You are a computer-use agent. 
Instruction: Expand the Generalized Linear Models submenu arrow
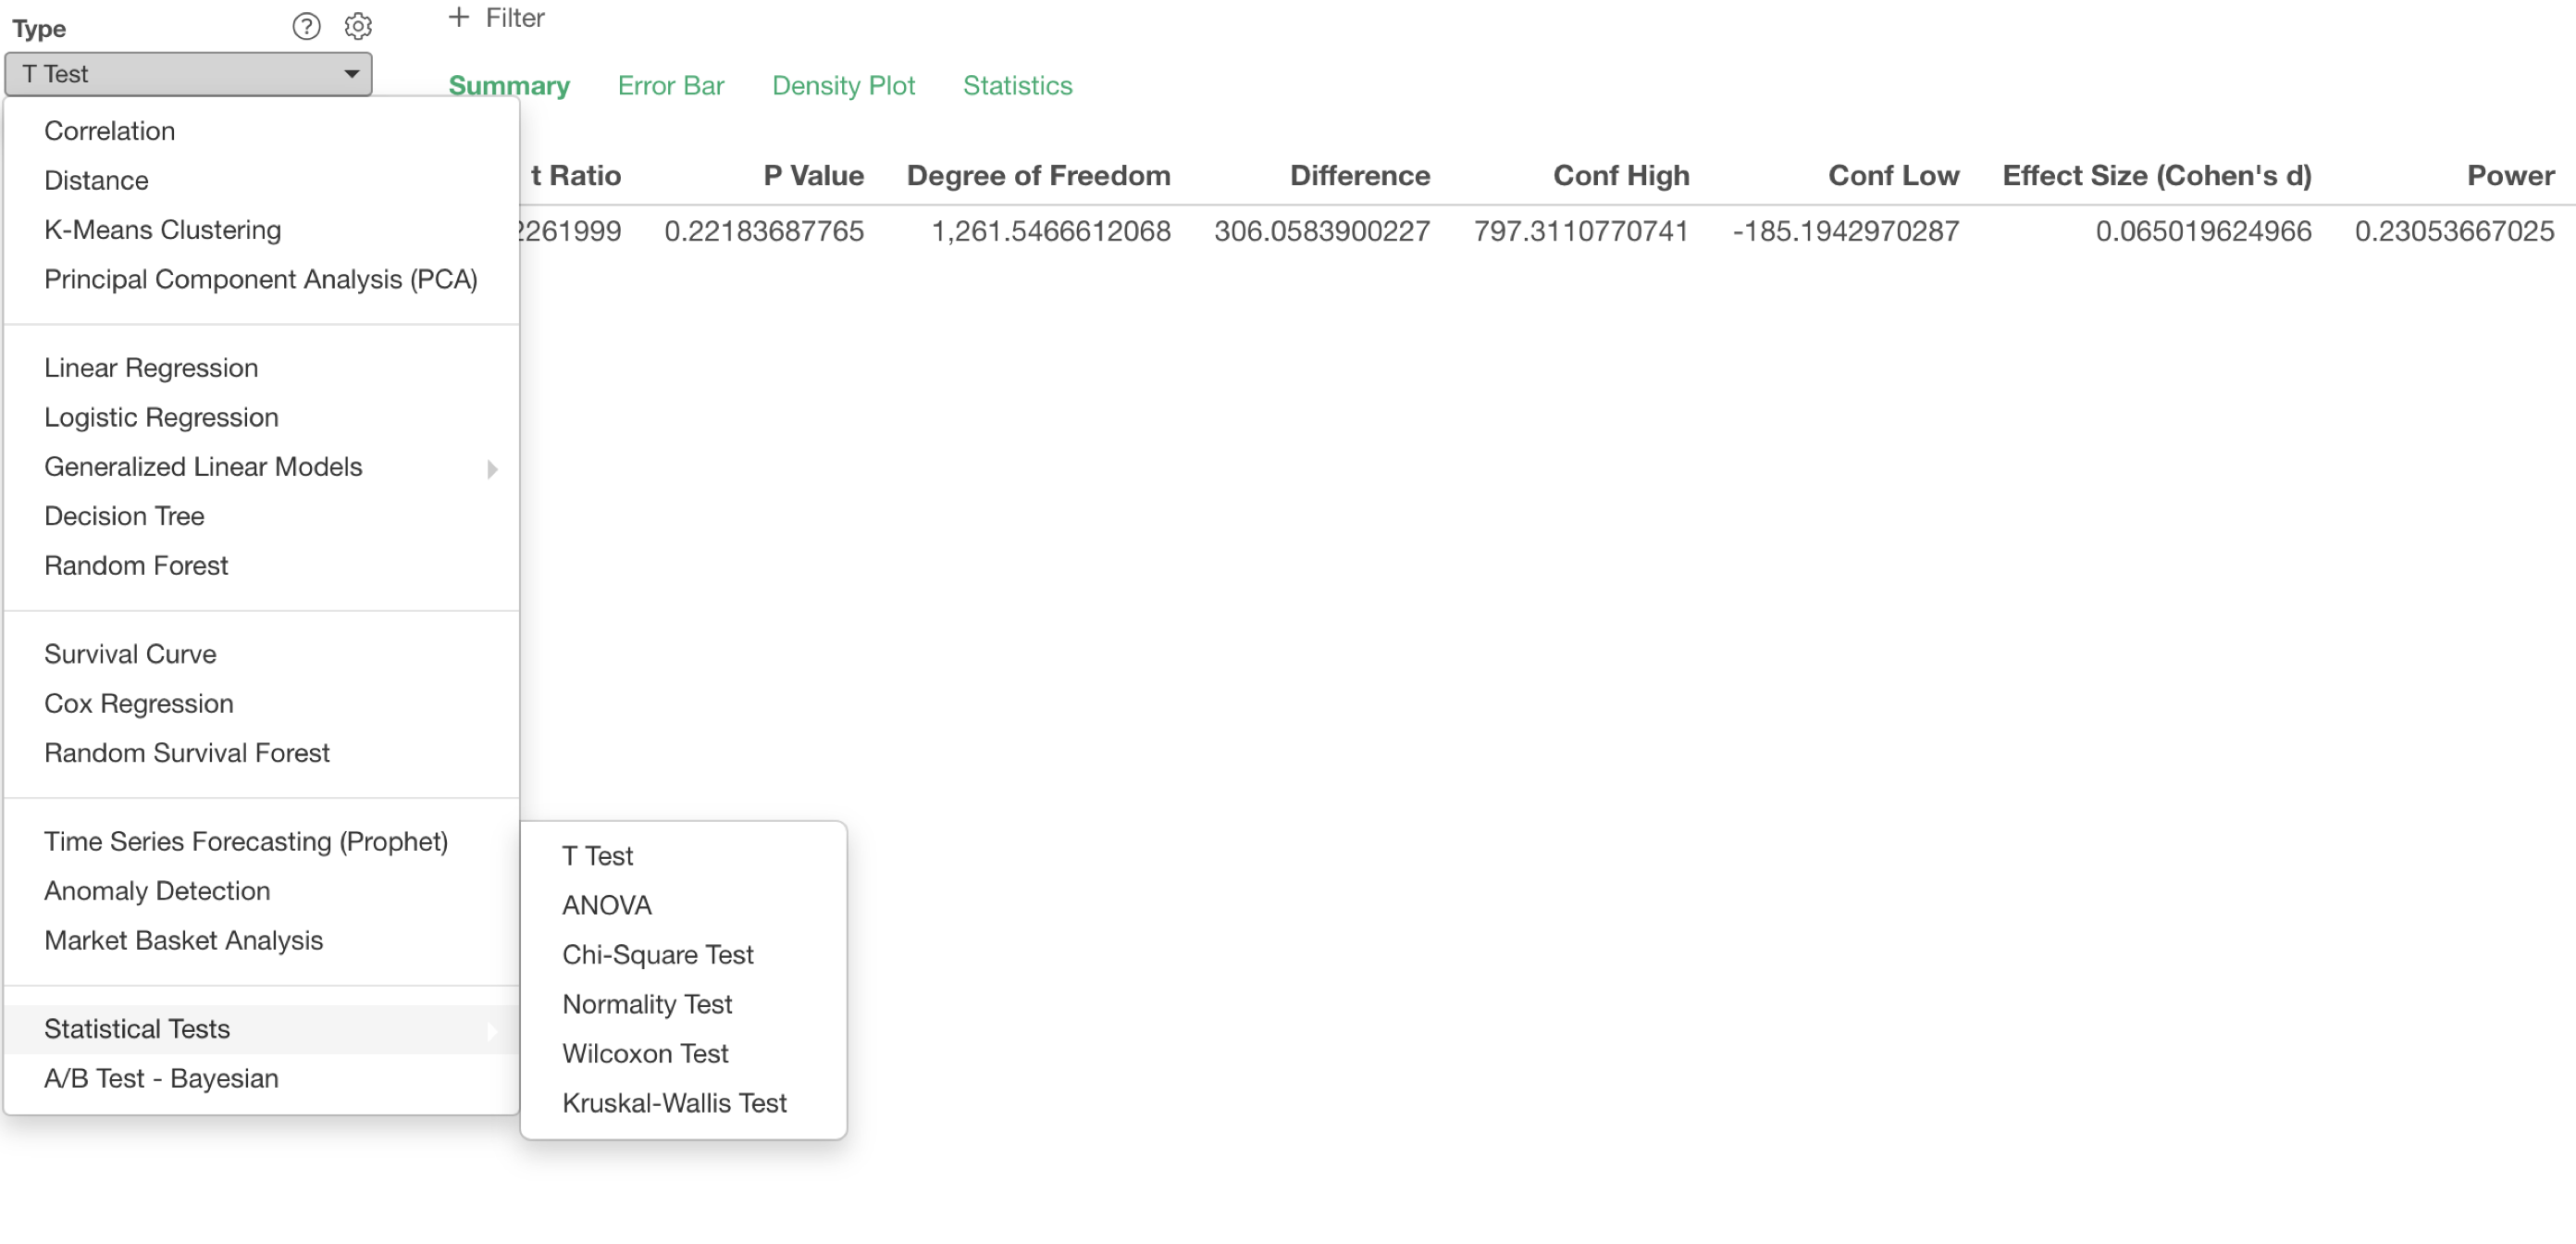[x=492, y=469]
